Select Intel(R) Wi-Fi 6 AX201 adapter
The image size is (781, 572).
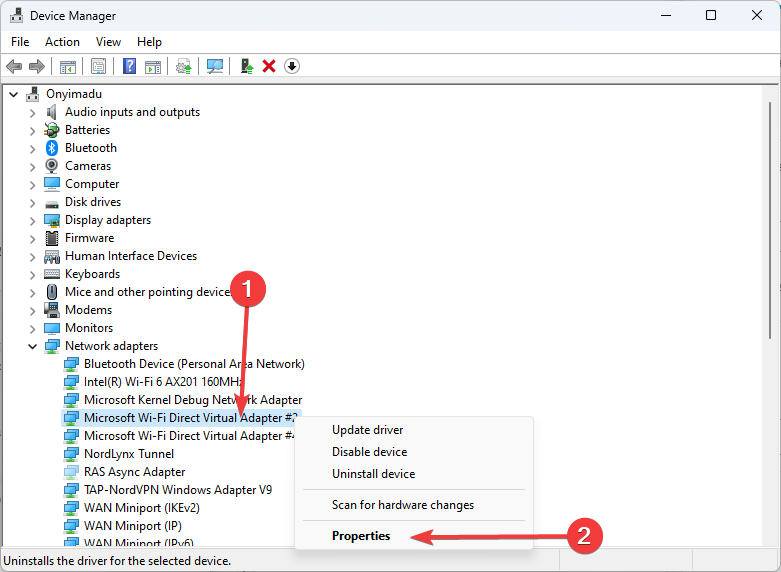(163, 382)
